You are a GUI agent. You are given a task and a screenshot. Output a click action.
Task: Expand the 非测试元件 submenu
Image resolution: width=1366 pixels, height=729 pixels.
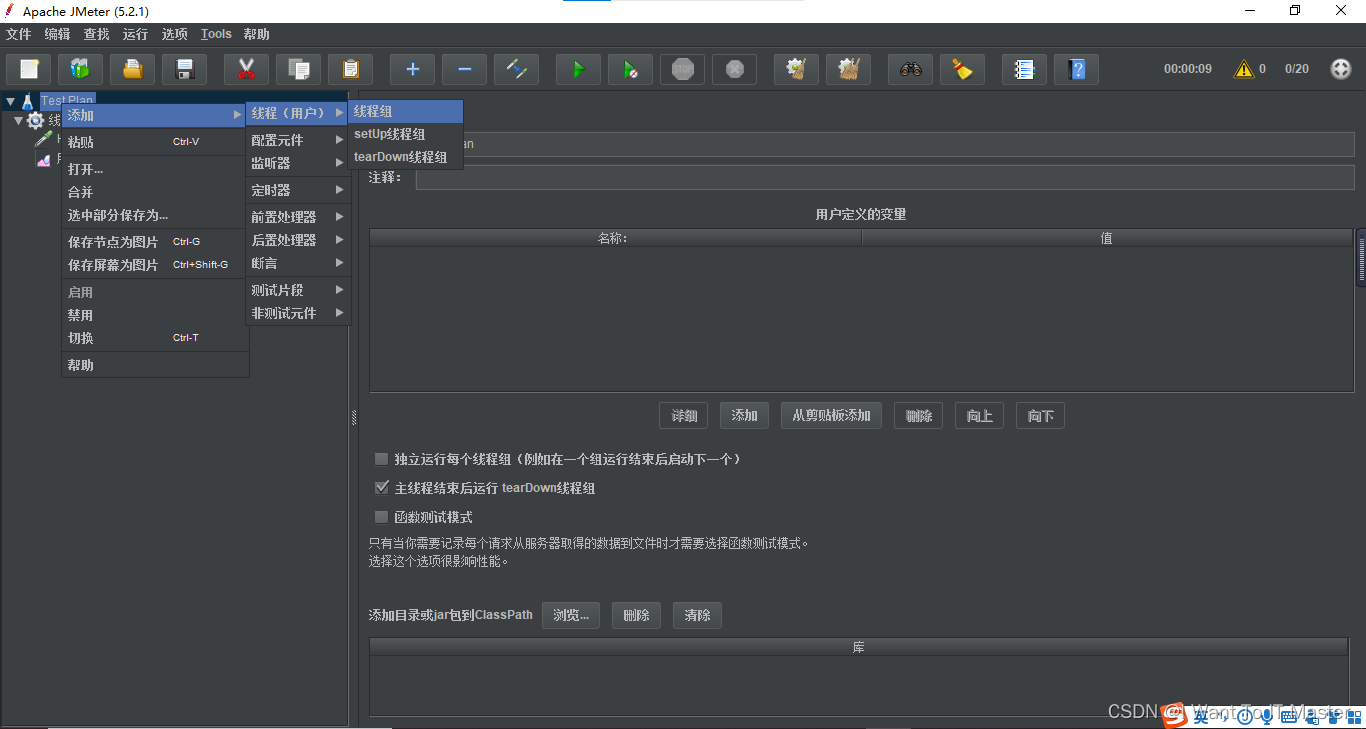pos(298,313)
